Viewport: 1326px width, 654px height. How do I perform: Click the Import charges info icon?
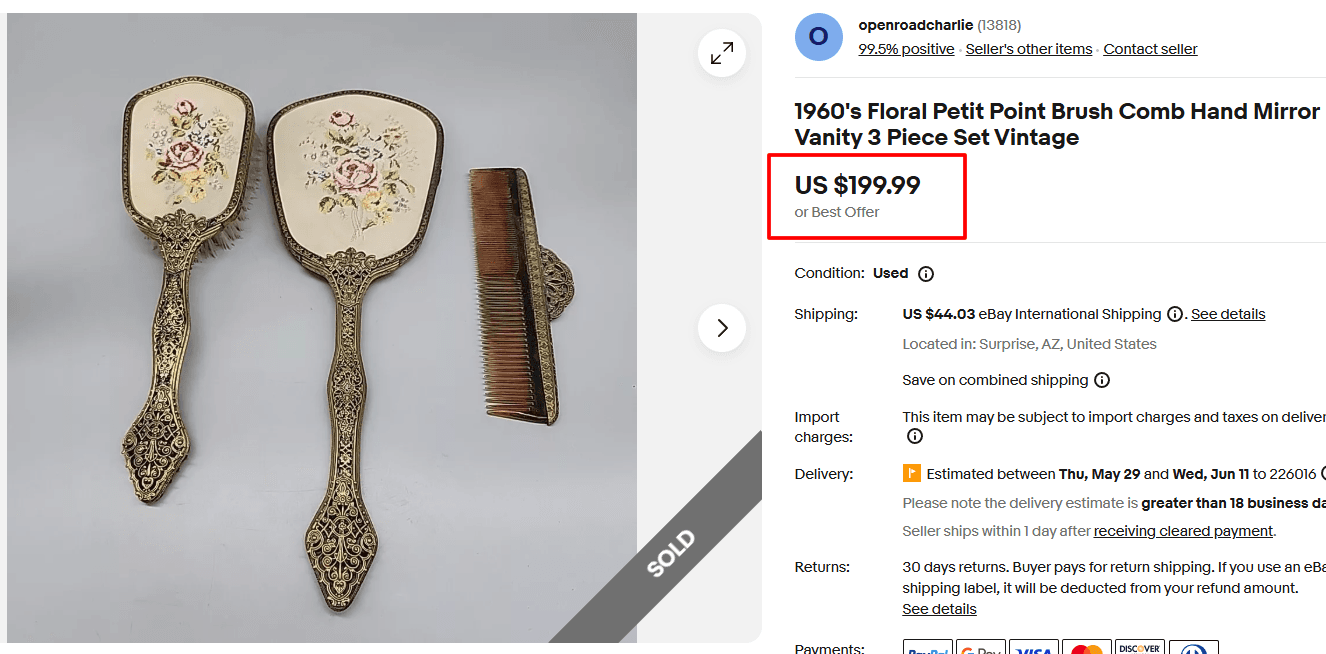[x=915, y=436]
